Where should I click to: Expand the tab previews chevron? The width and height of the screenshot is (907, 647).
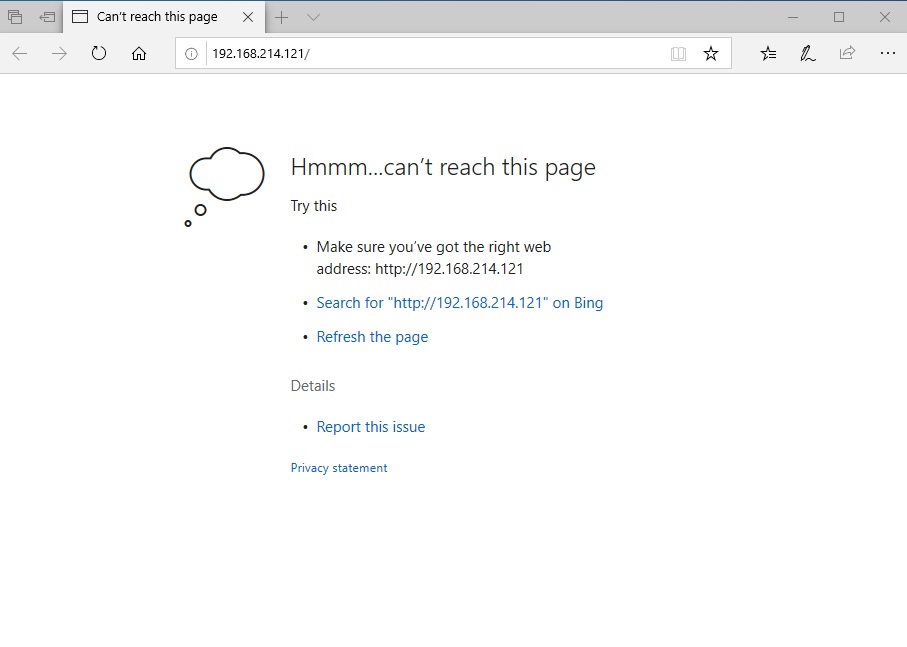coord(313,17)
